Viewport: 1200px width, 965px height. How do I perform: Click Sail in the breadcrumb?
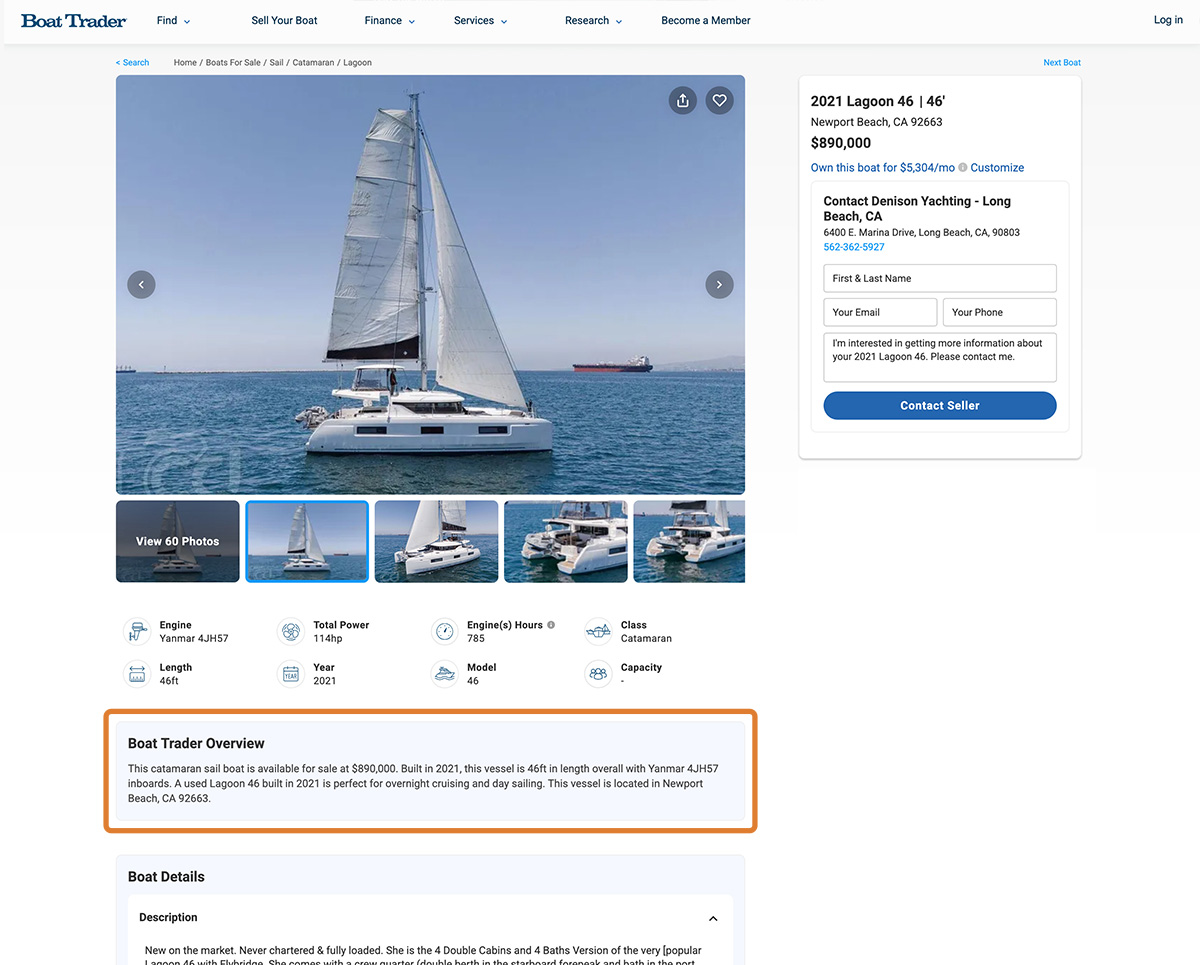tap(276, 63)
